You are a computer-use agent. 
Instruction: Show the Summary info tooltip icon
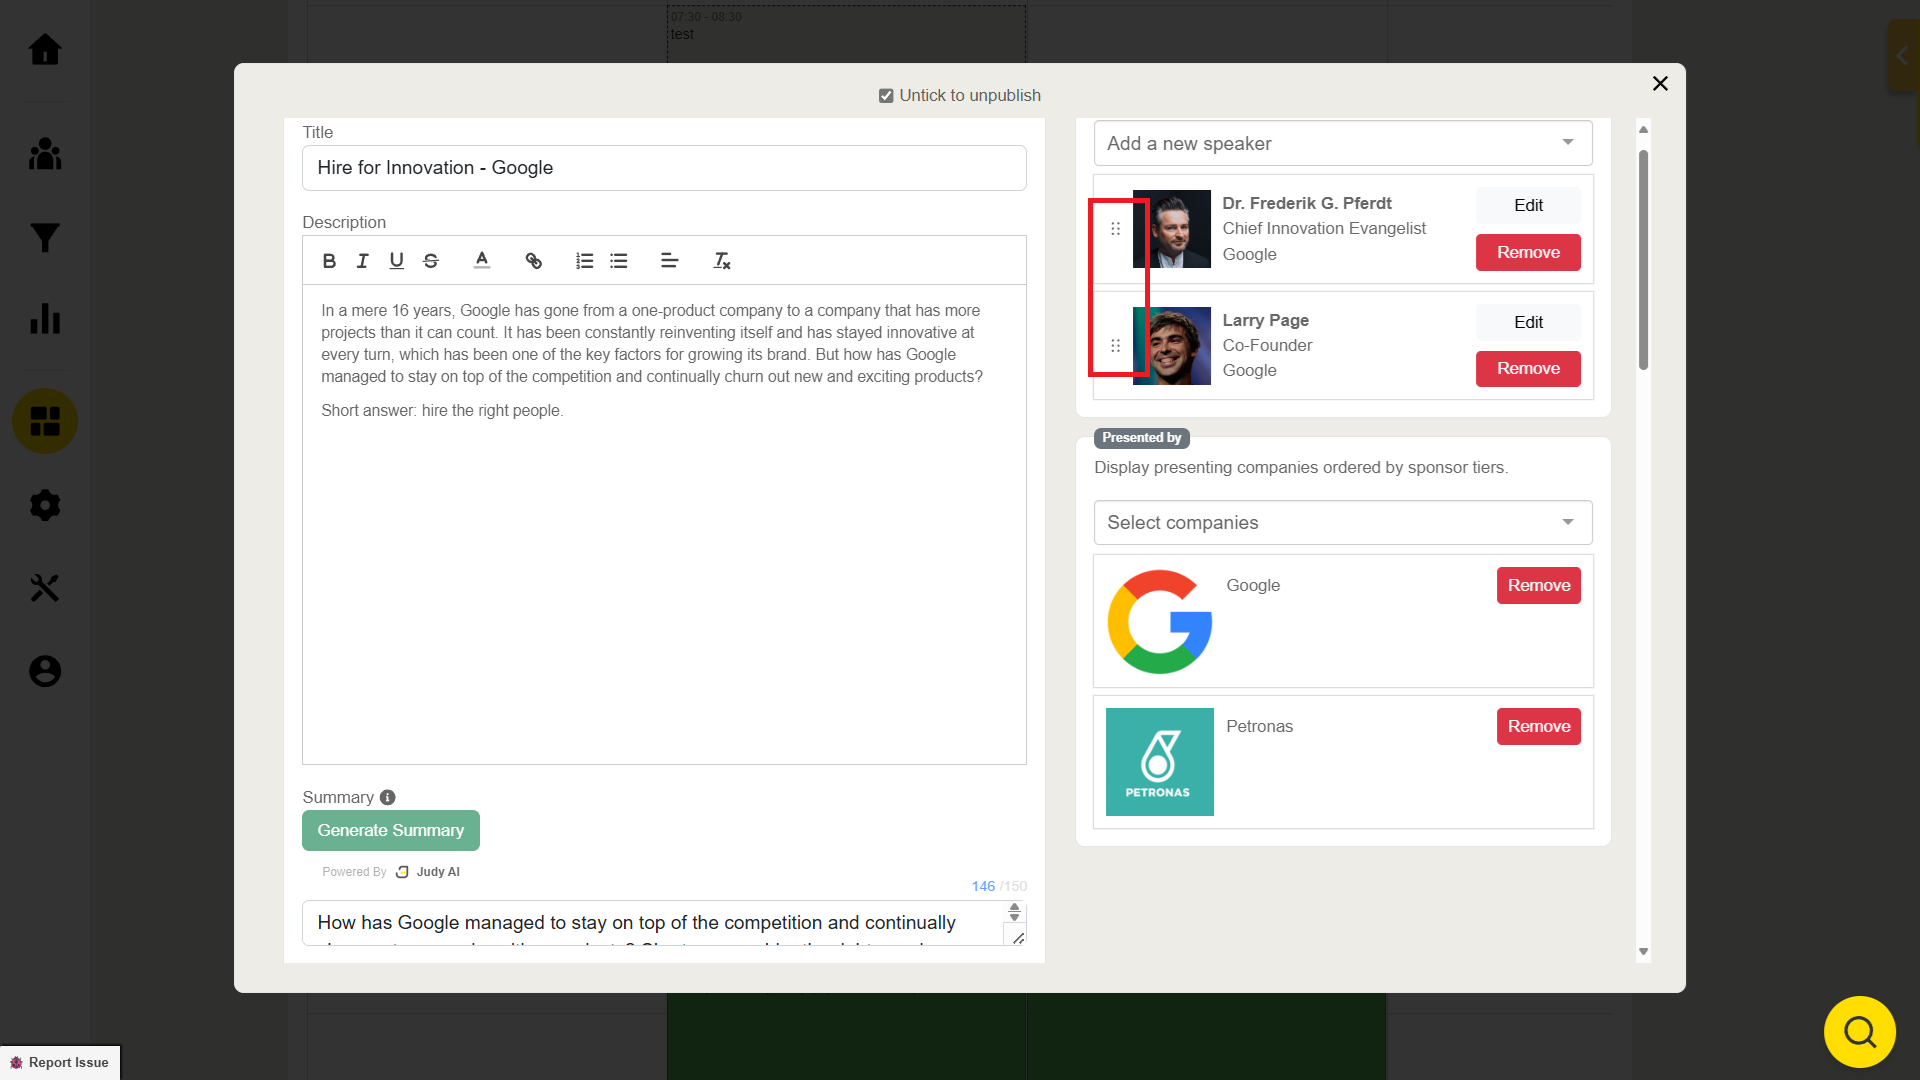(x=388, y=798)
